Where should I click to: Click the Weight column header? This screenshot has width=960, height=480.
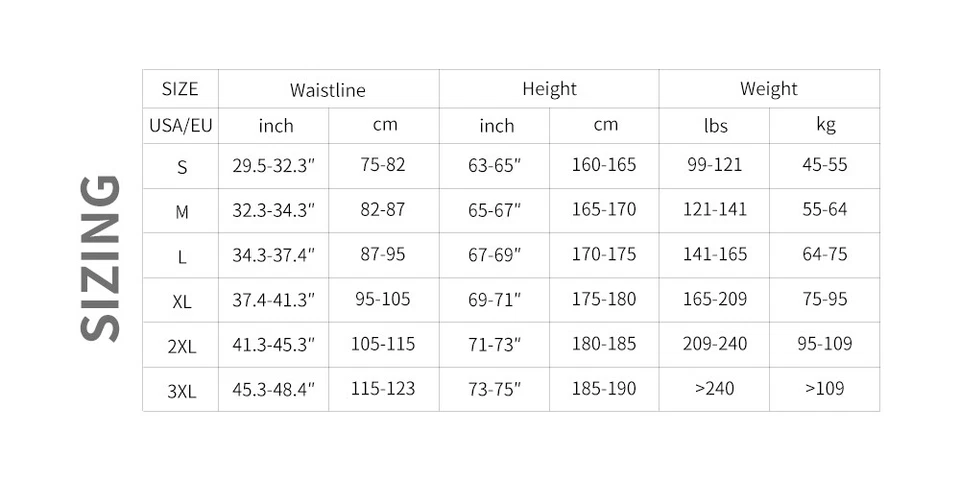coord(769,89)
